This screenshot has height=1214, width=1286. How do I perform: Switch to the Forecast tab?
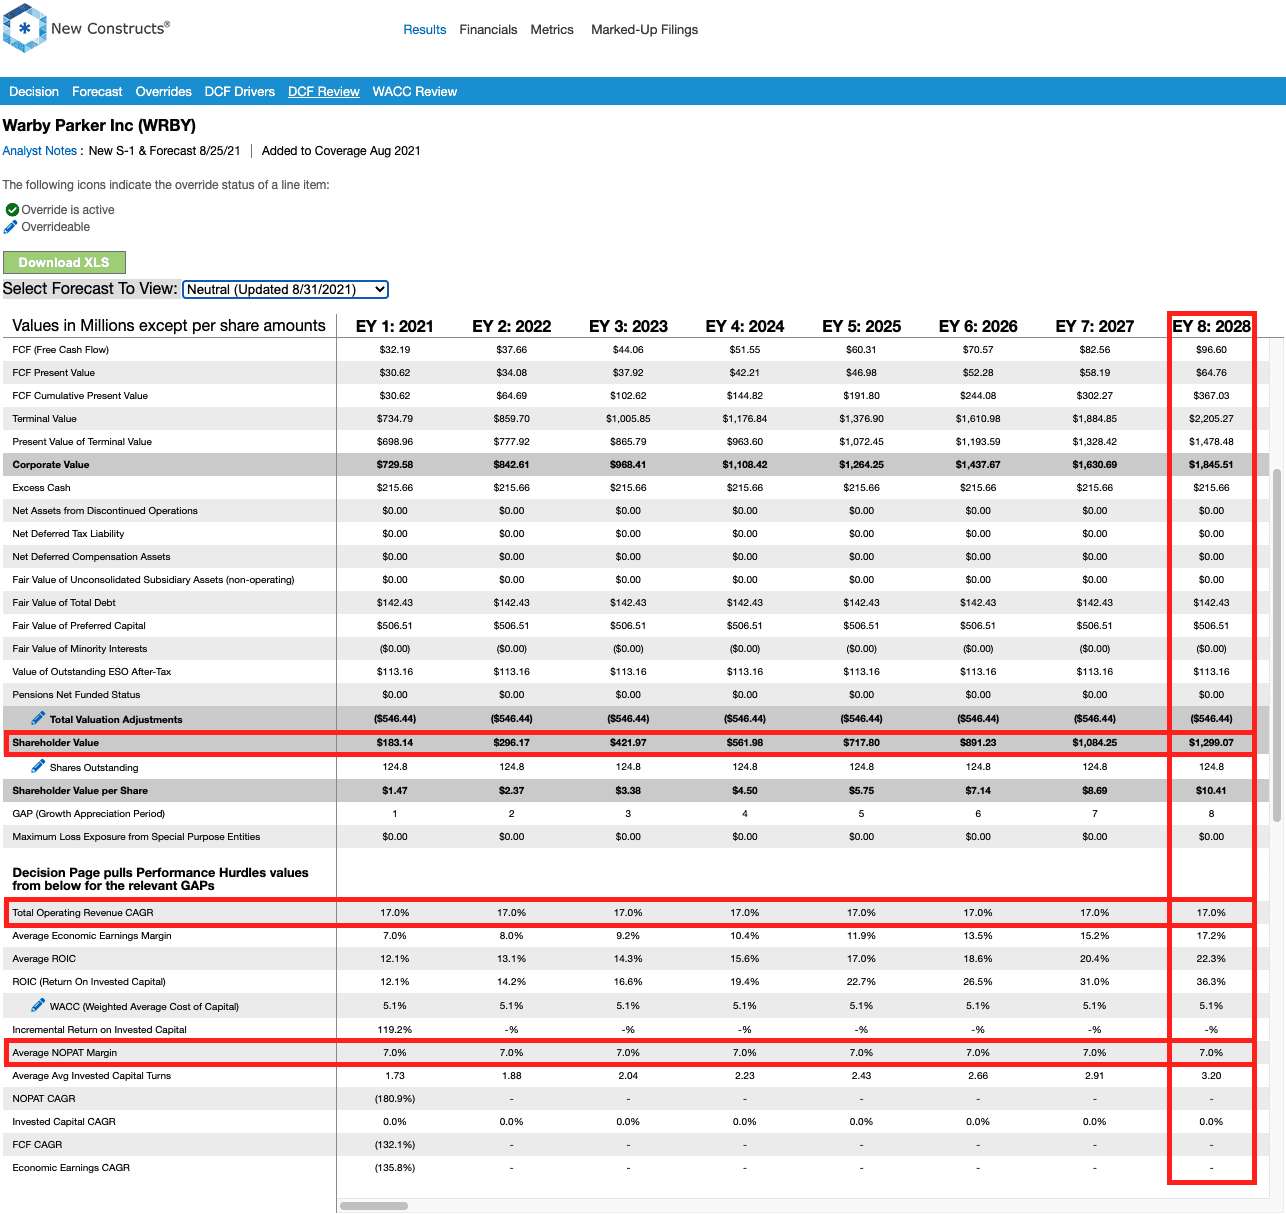[97, 91]
